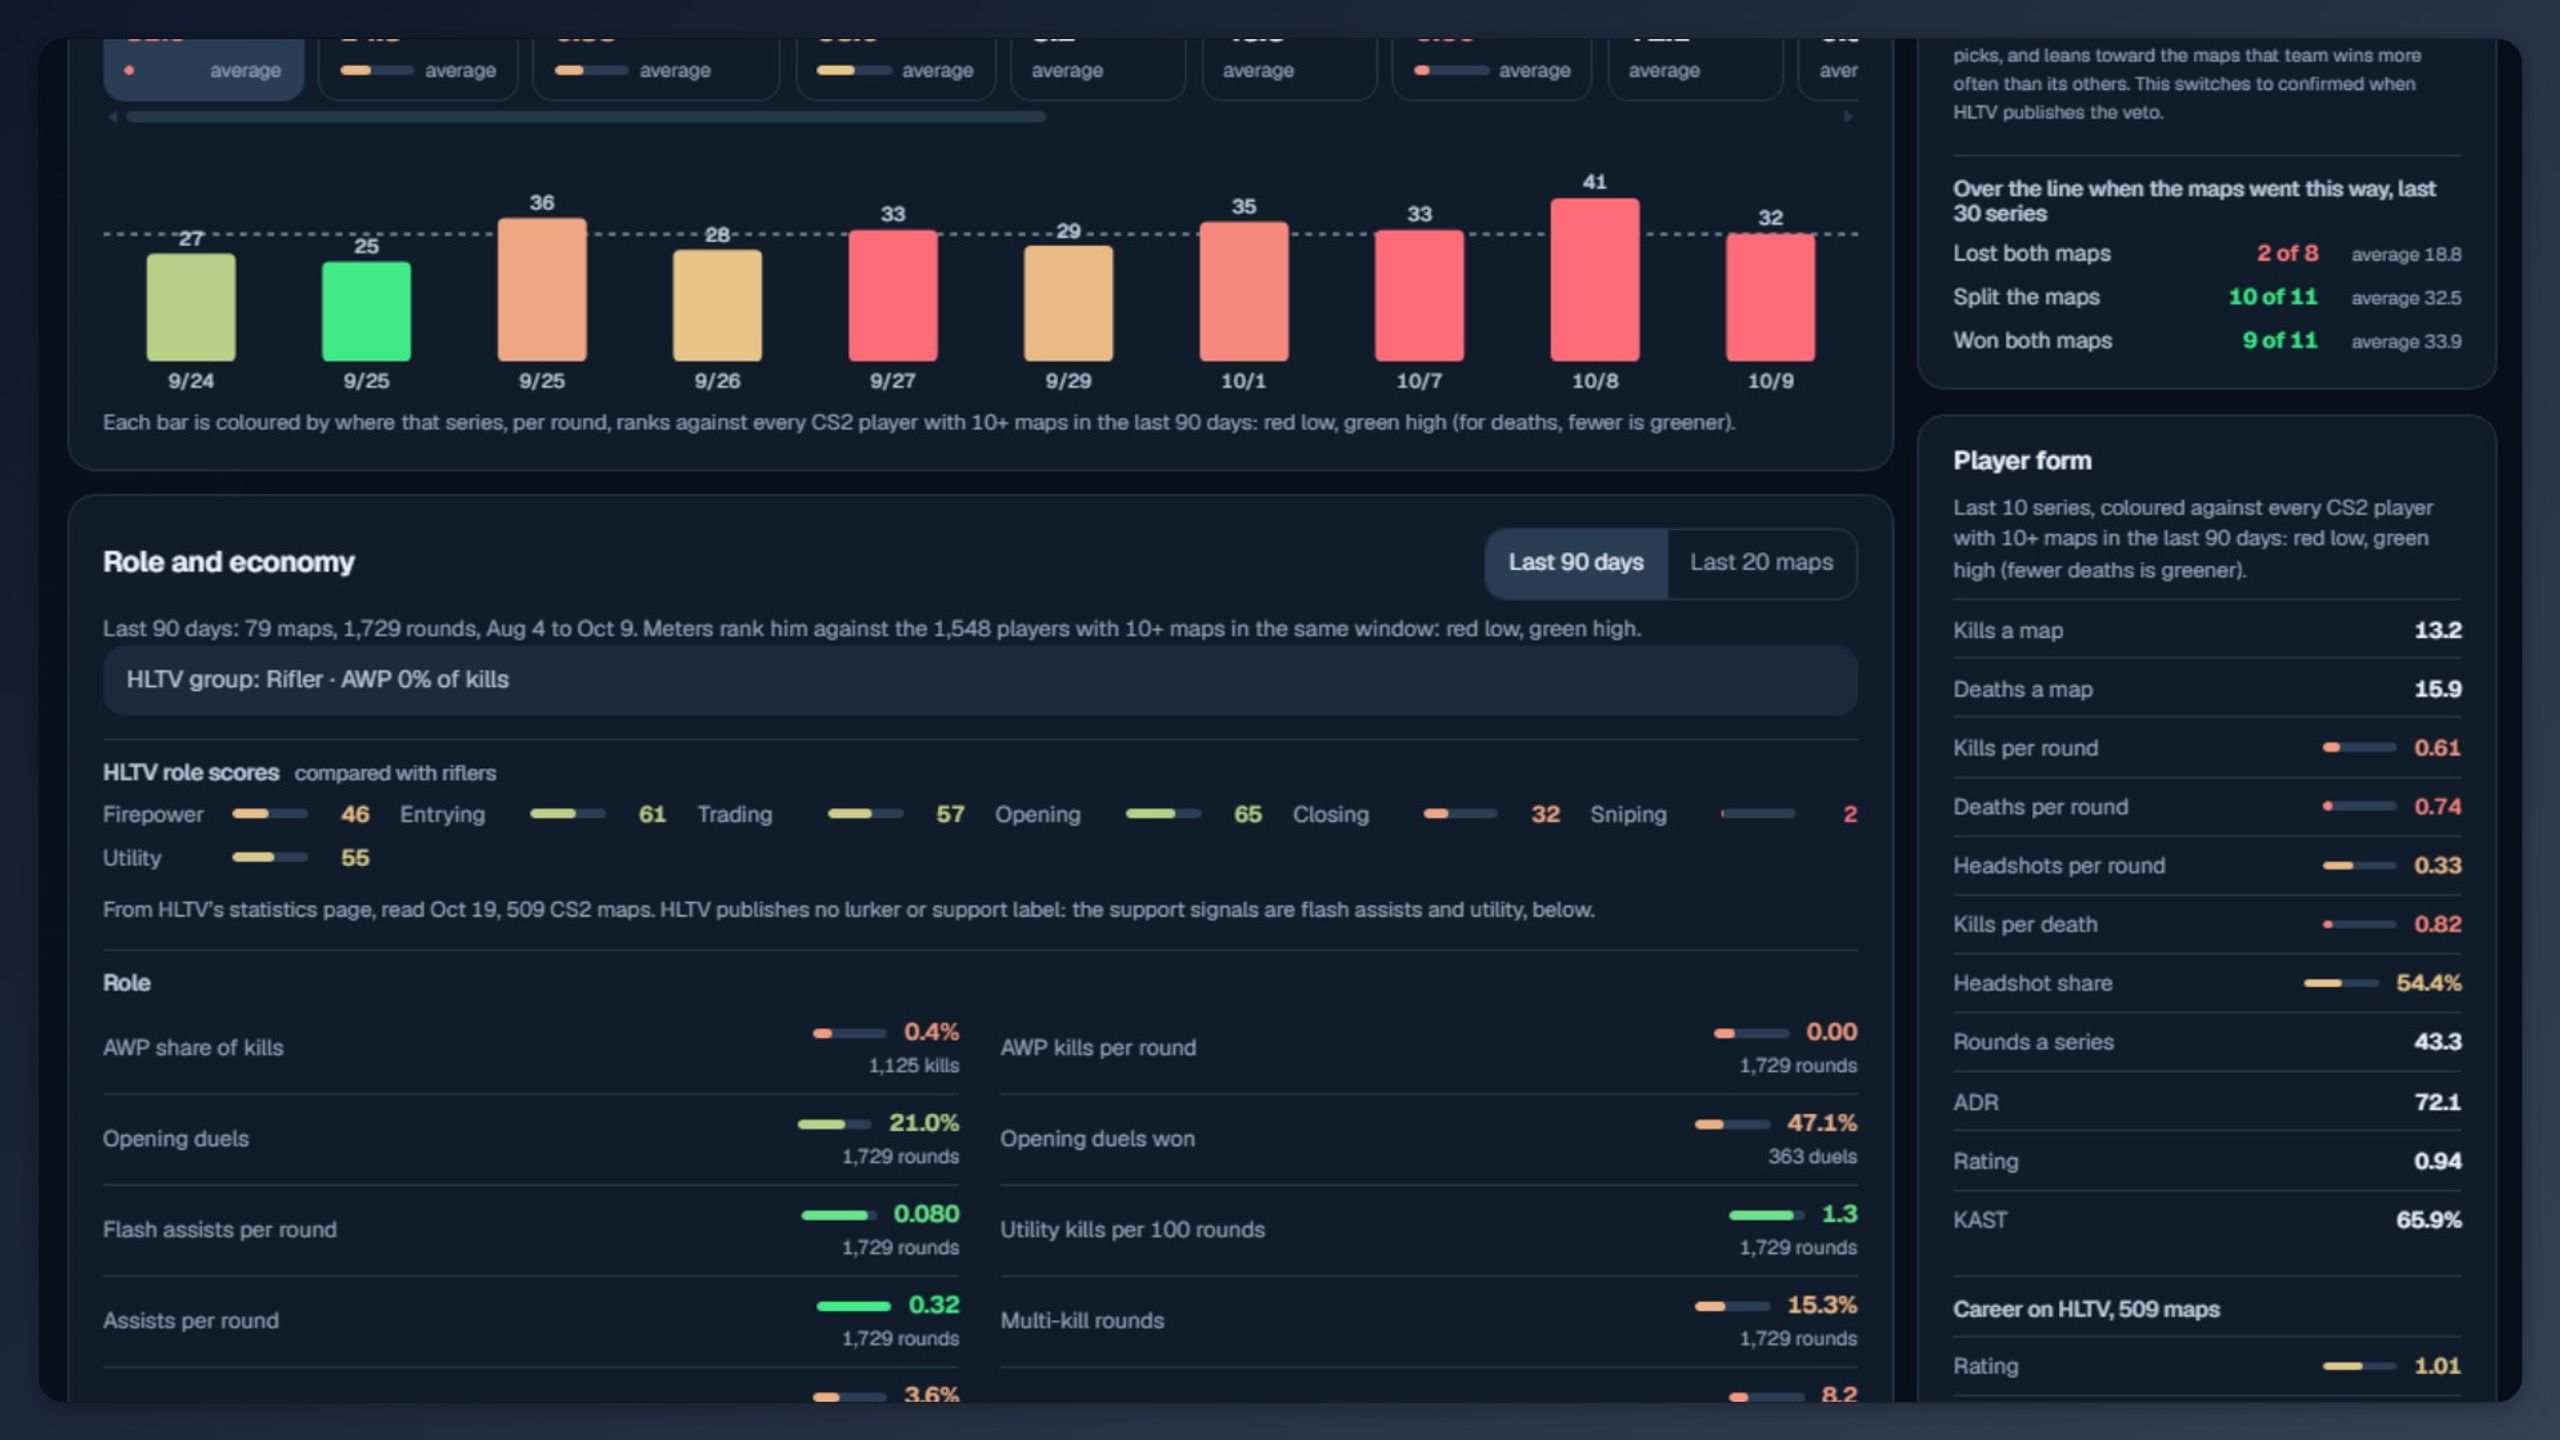Switch to the Last 20 maps tab
Viewport: 2560px width, 1440px height.
[1761, 562]
